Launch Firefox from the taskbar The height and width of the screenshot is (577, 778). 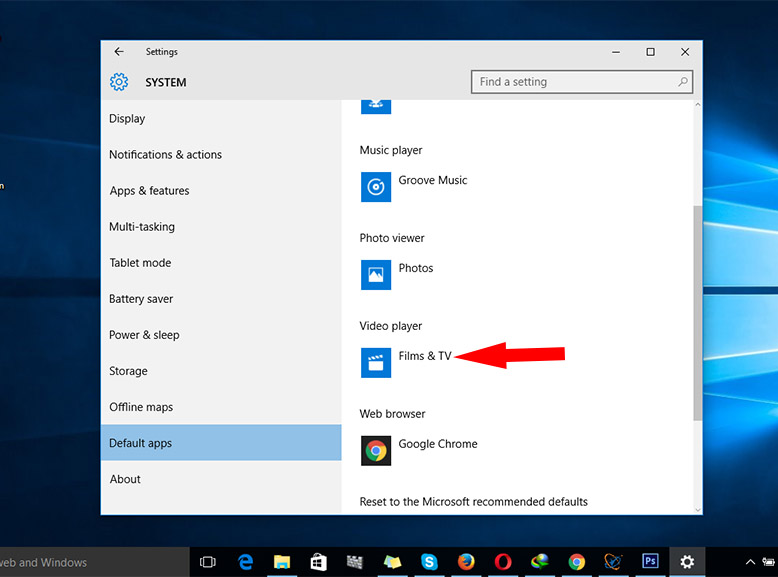(466, 562)
